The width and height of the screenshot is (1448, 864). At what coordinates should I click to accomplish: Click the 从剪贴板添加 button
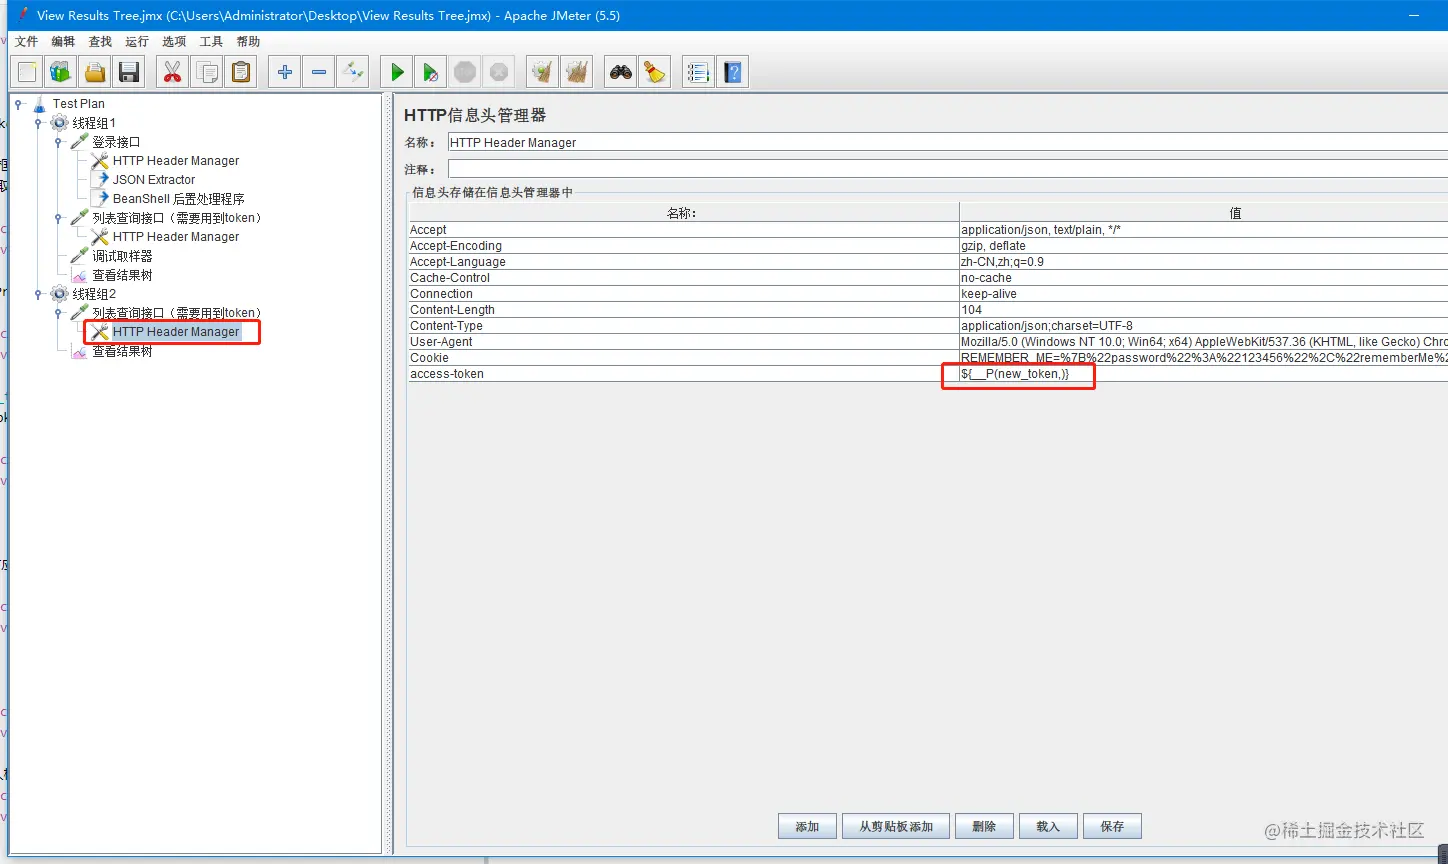coord(896,827)
